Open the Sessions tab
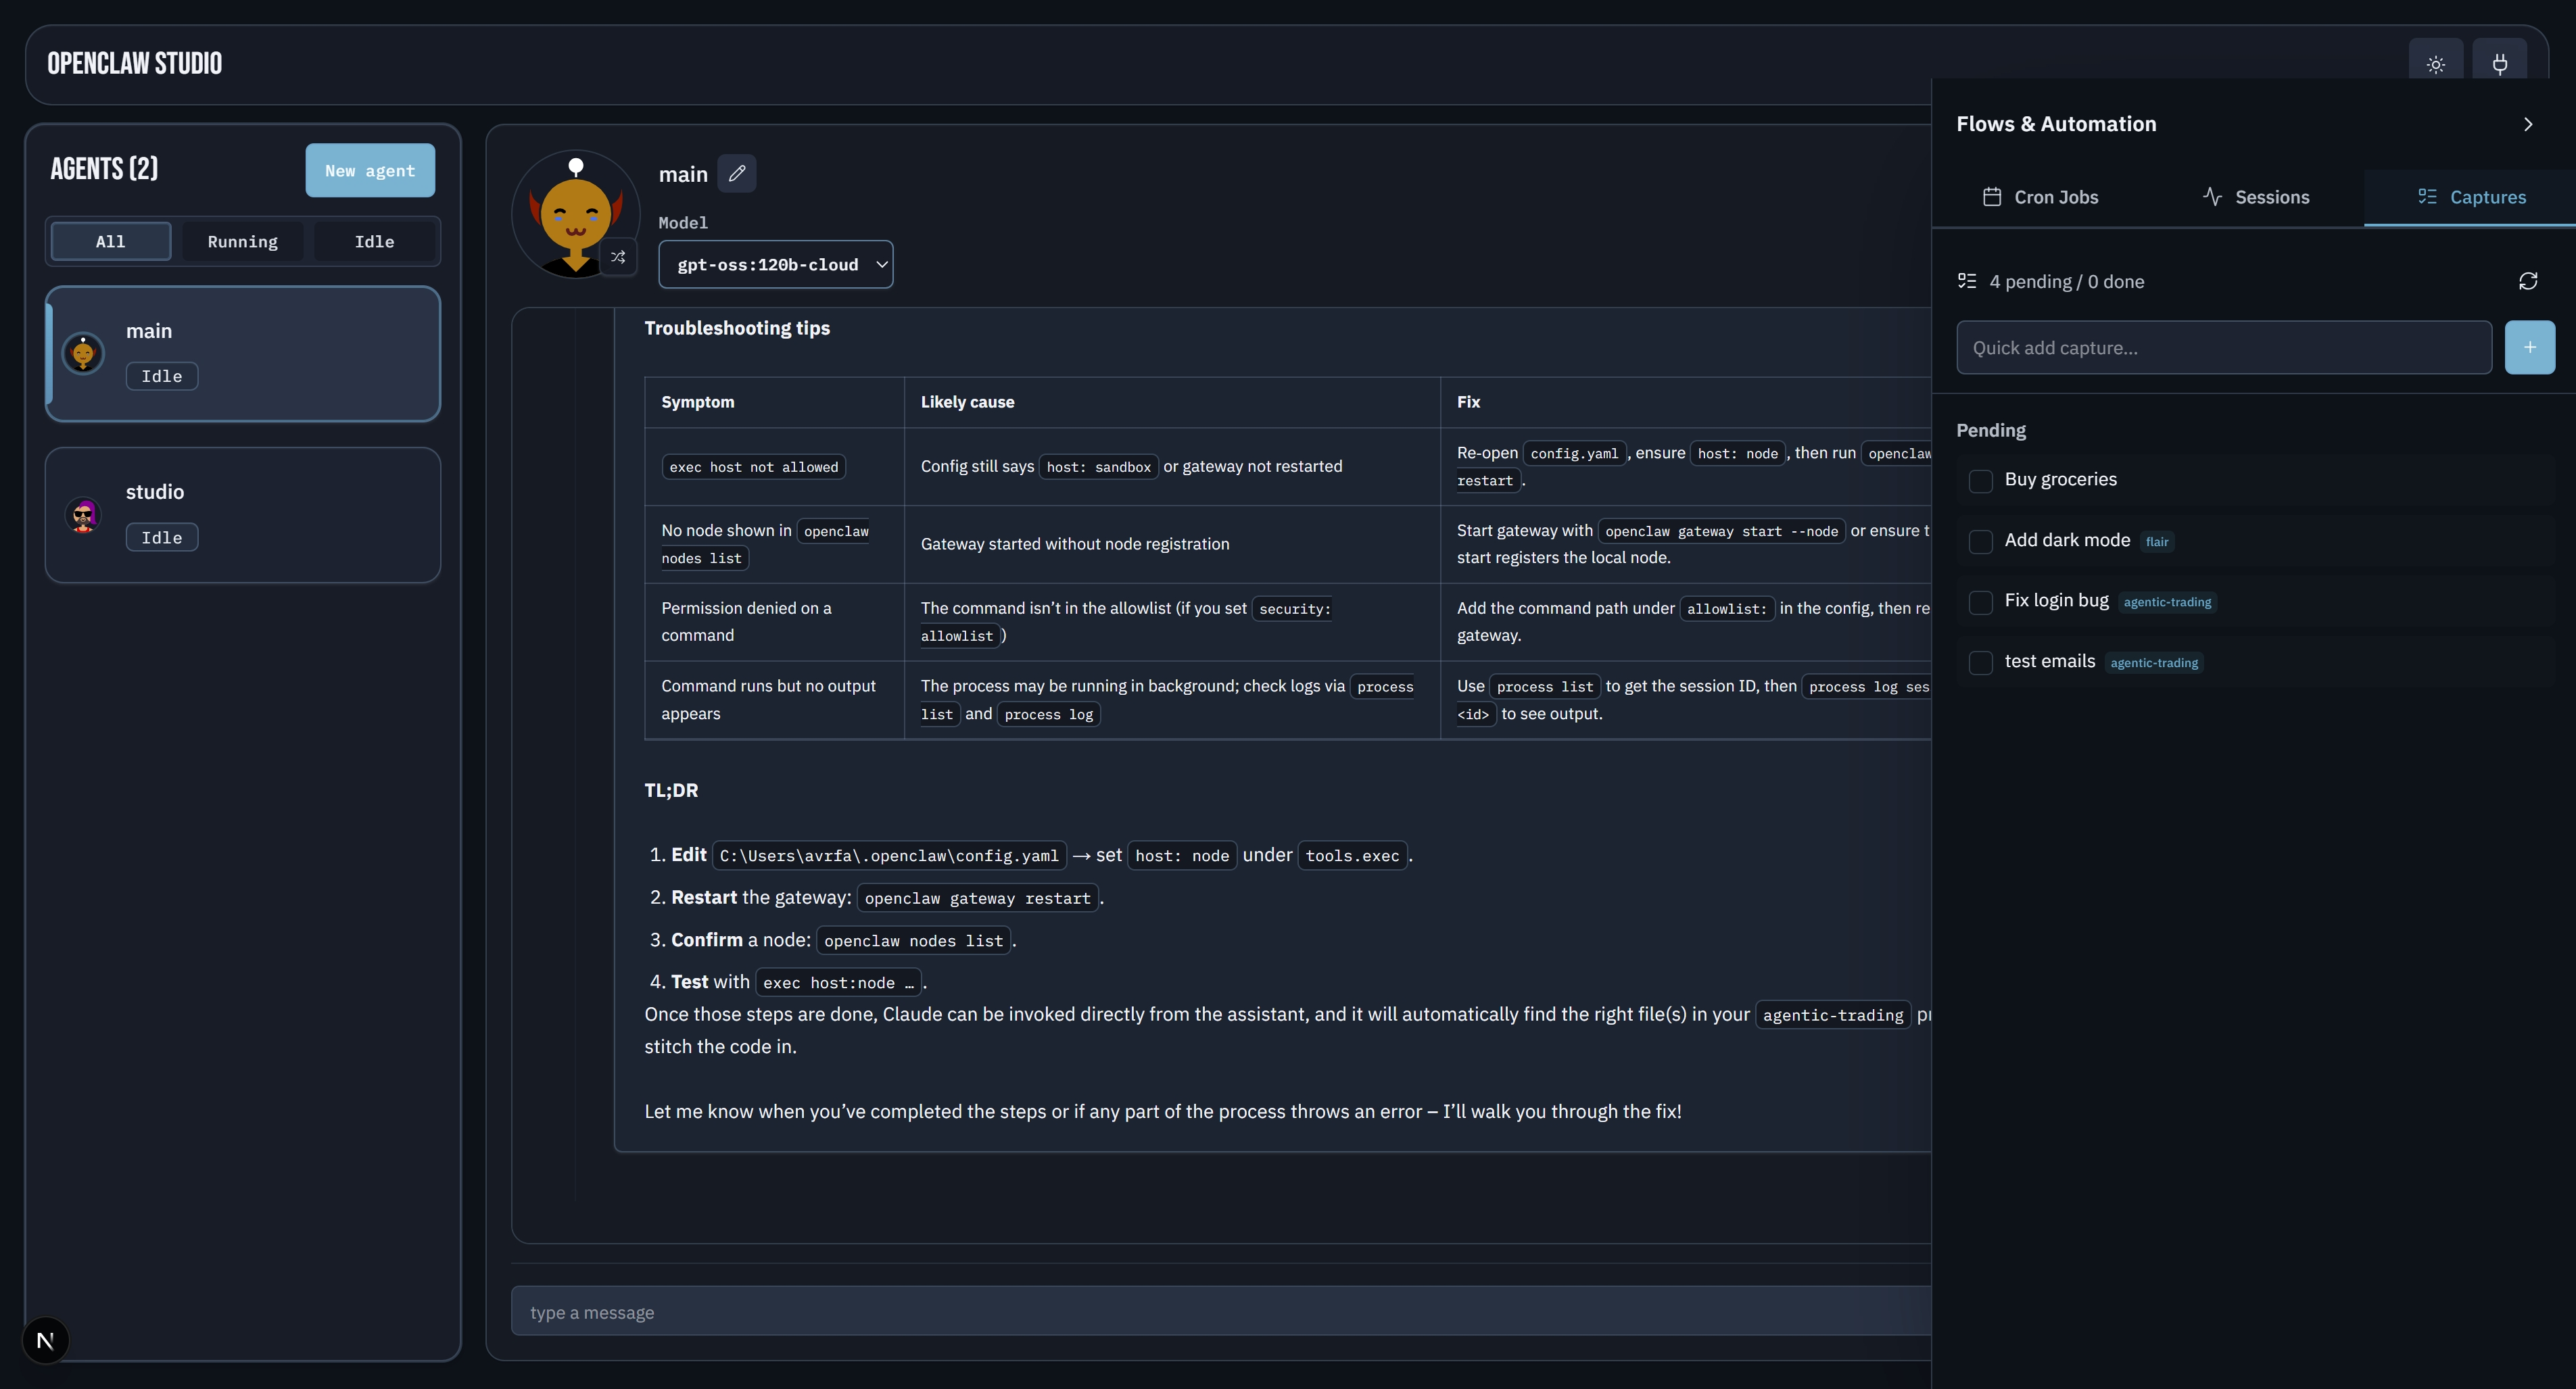This screenshot has width=2576, height=1389. tap(2256, 197)
